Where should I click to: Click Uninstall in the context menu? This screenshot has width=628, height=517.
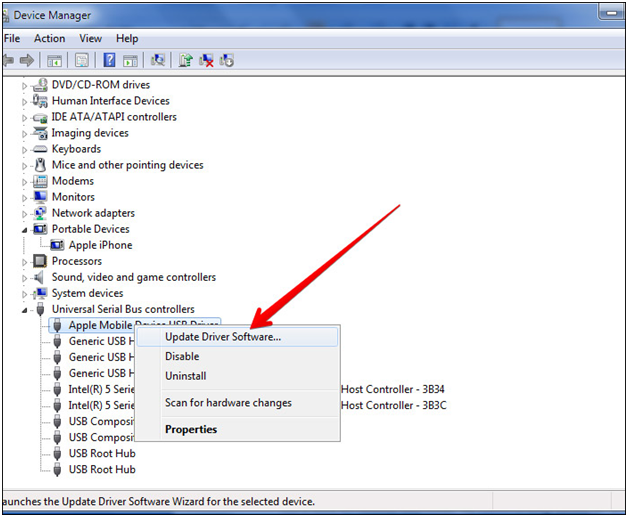coord(186,376)
